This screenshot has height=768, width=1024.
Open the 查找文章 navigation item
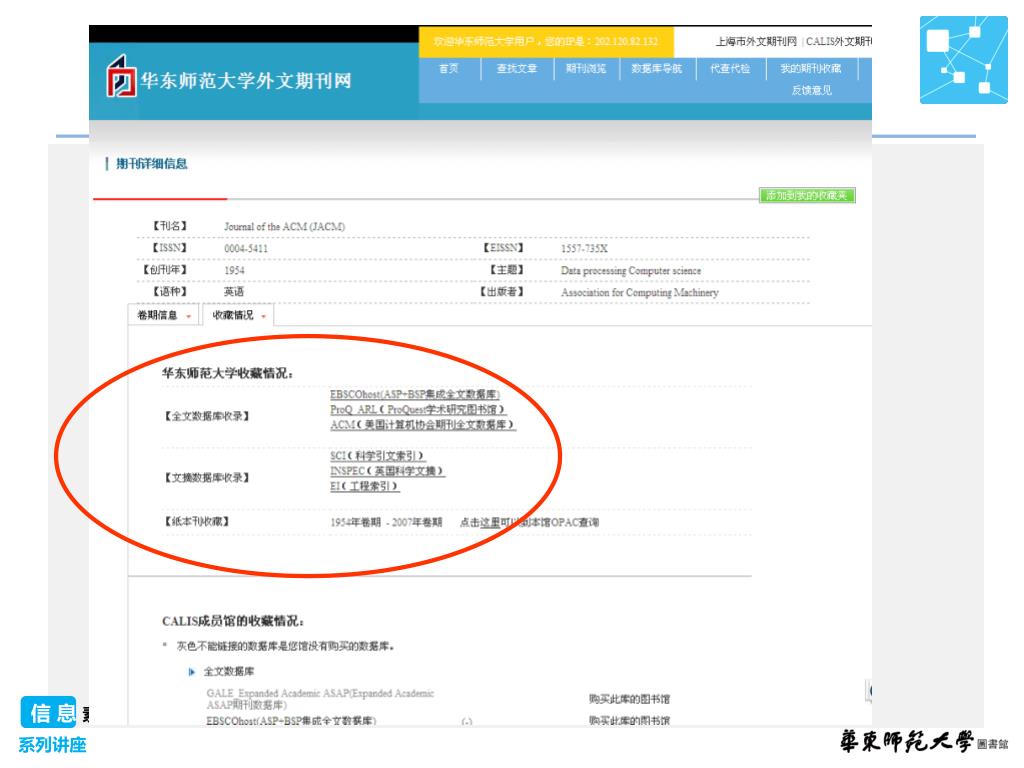click(517, 69)
